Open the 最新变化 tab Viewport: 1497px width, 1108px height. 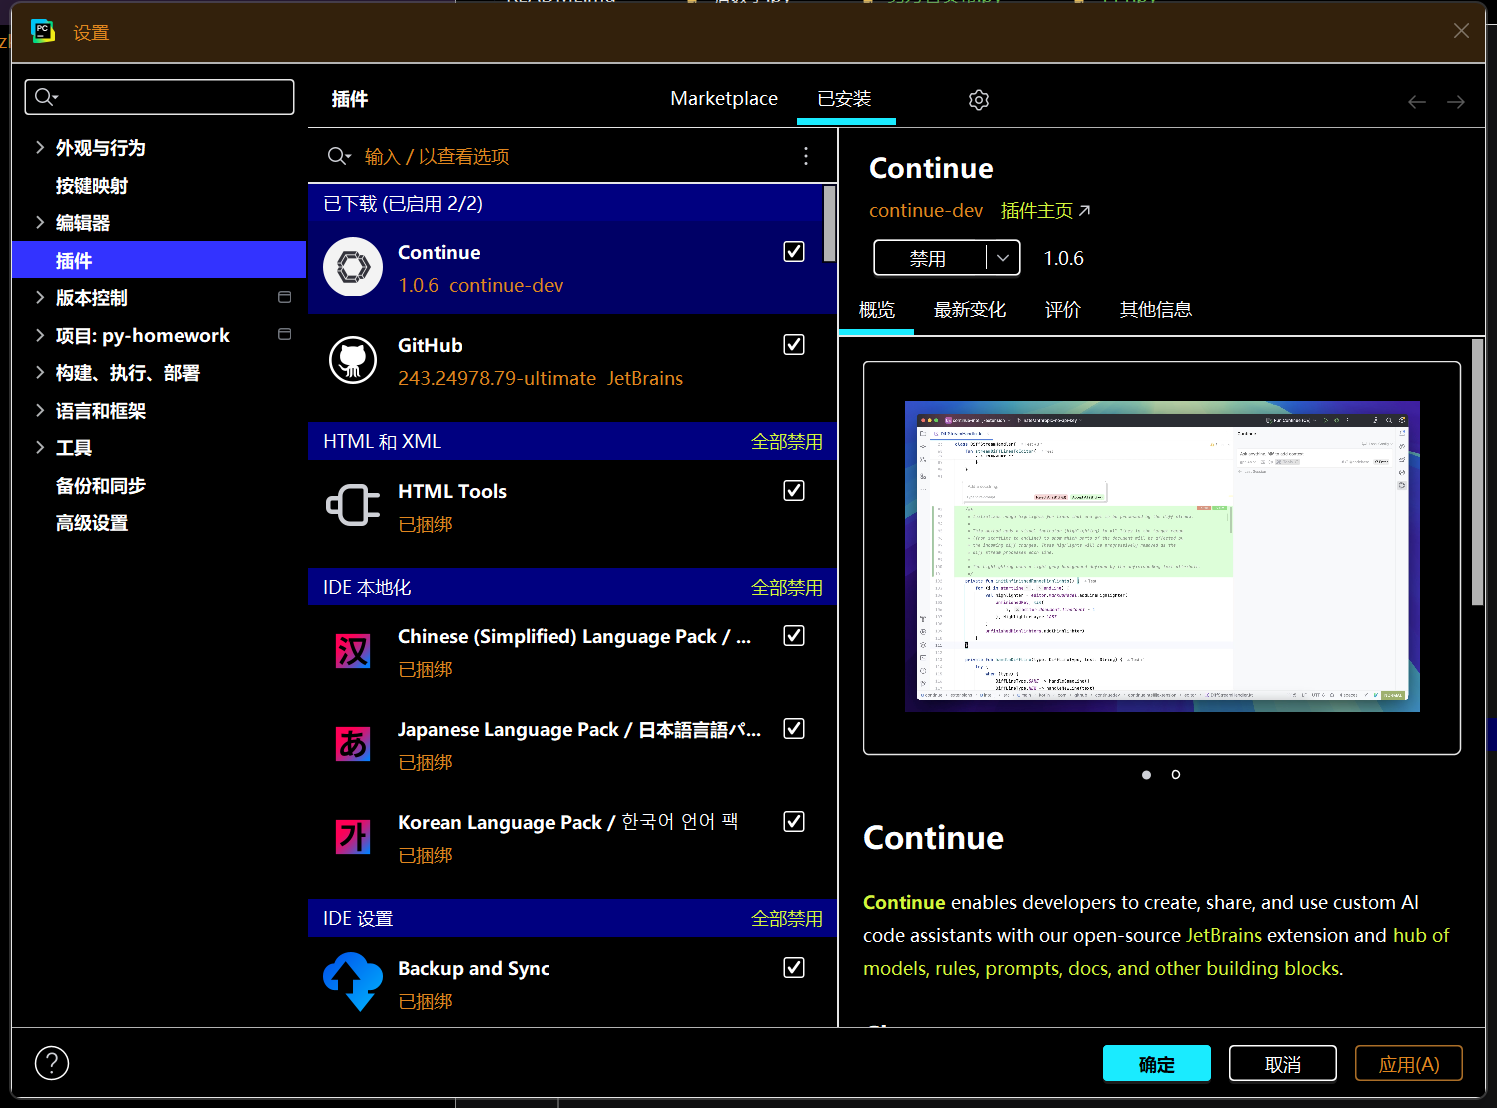(970, 310)
